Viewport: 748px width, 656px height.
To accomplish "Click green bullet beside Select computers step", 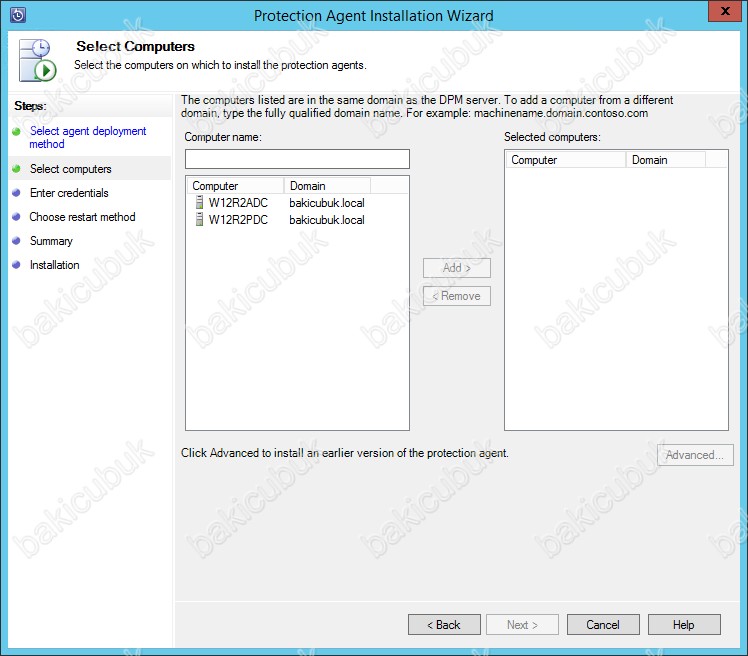I will (16, 169).
